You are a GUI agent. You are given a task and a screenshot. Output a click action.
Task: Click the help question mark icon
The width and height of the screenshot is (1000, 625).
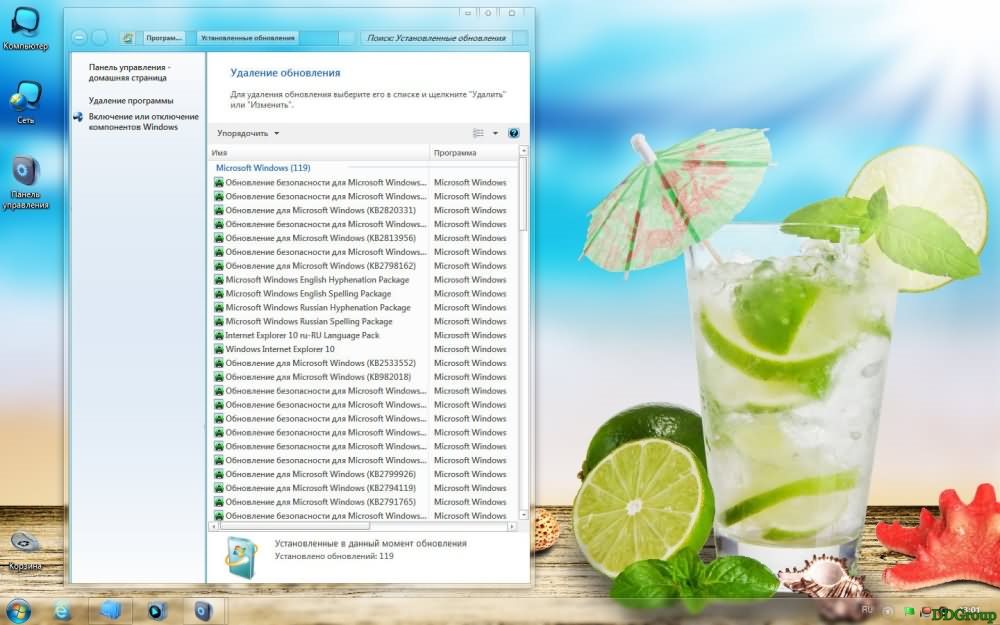pos(514,133)
